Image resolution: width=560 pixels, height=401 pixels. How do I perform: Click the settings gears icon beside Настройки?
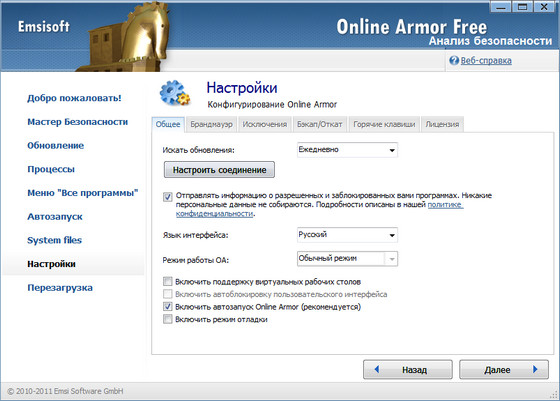coord(175,93)
